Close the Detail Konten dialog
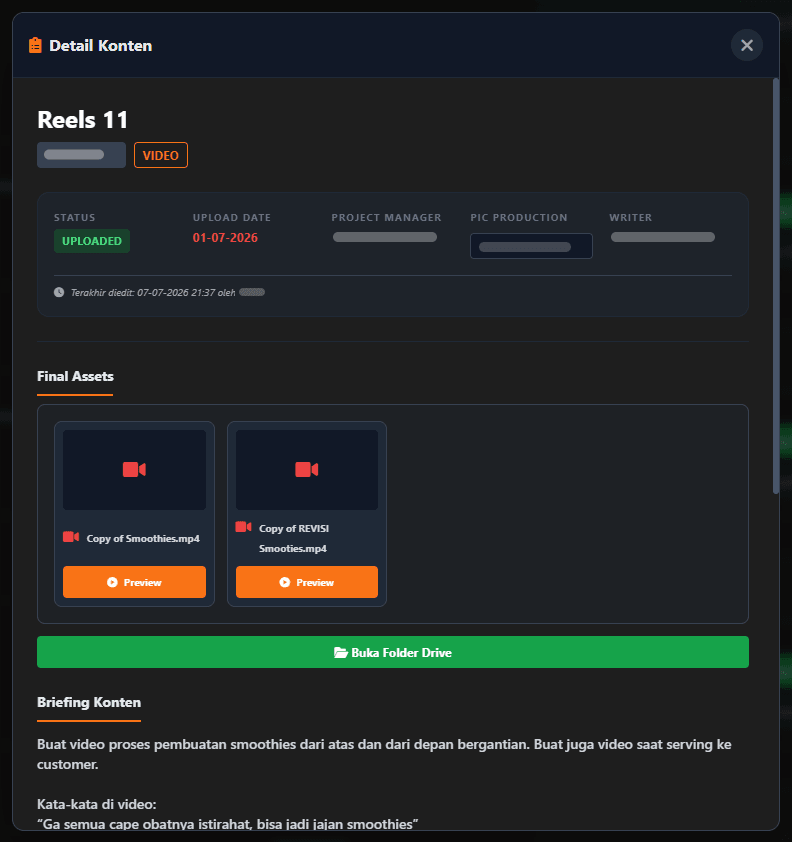Image resolution: width=792 pixels, height=842 pixels. (746, 45)
